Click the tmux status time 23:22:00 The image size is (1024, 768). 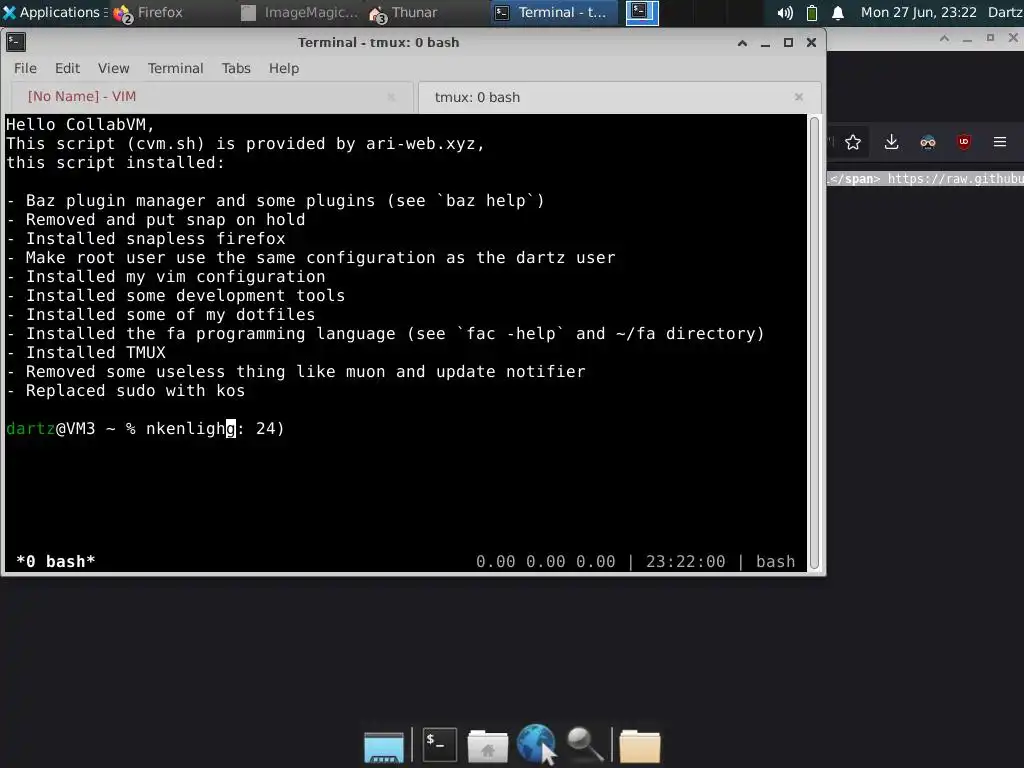tap(685, 562)
